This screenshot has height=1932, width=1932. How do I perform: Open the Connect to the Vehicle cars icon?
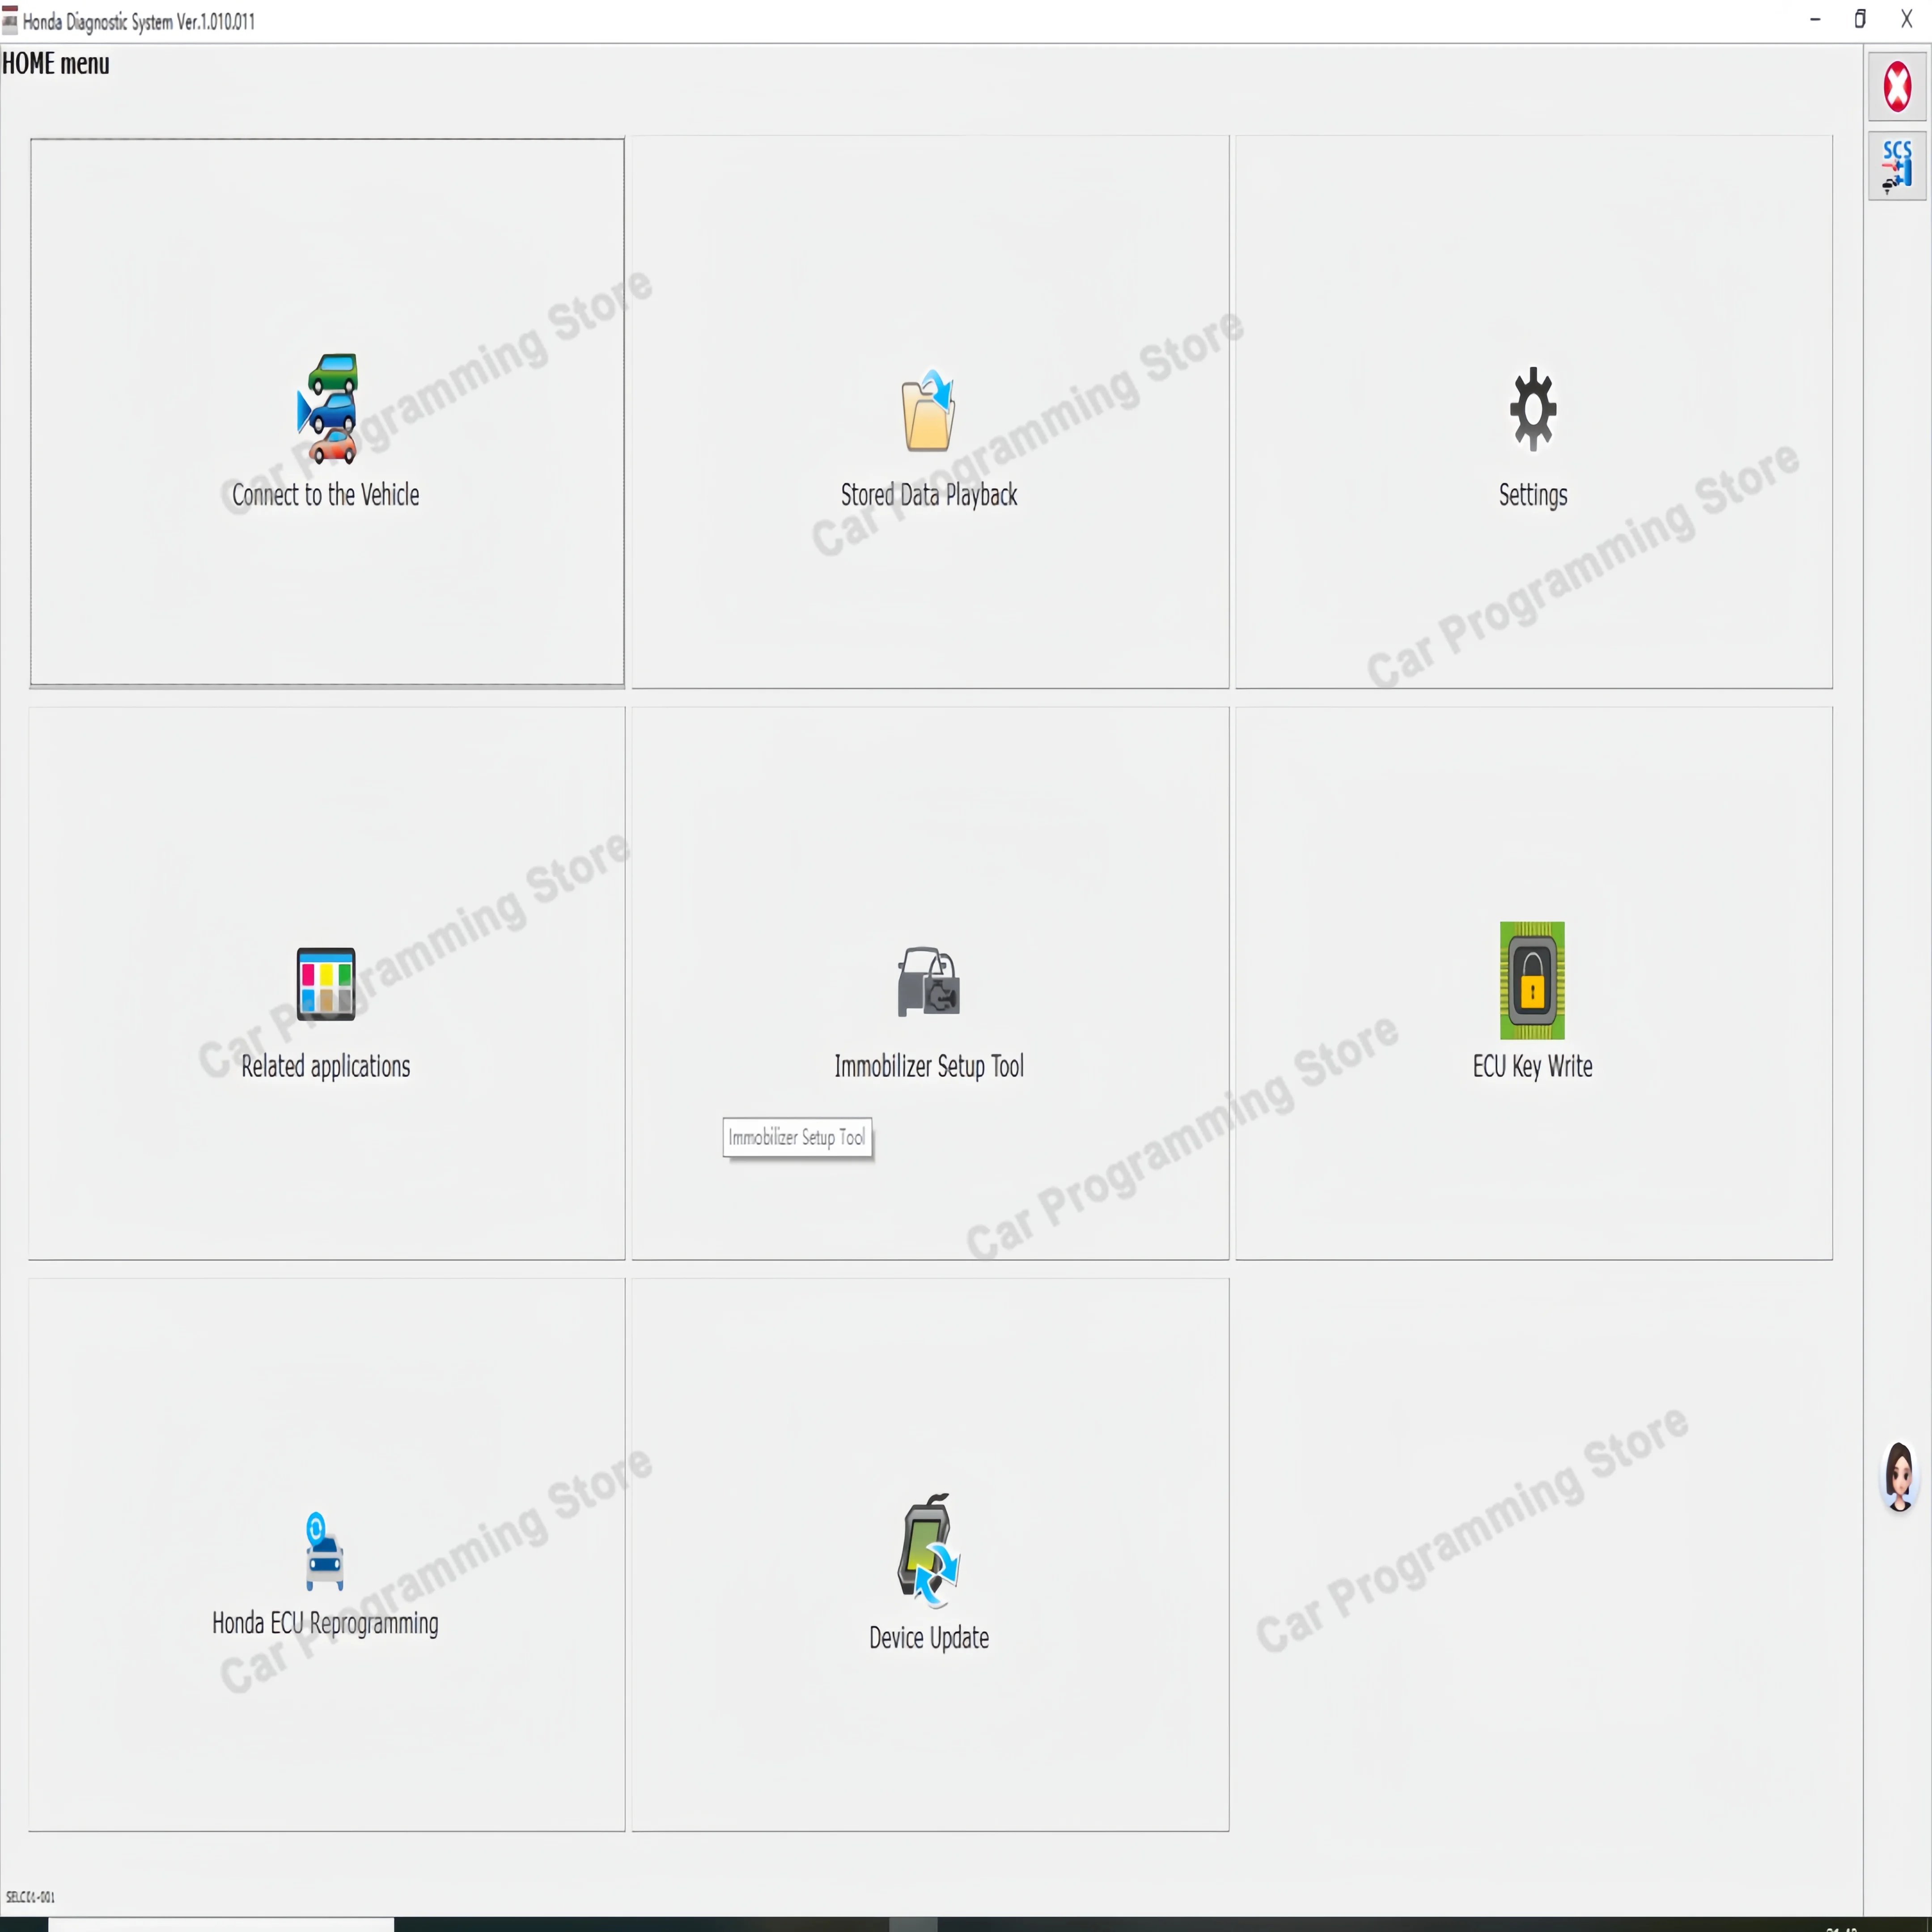pos(328,409)
